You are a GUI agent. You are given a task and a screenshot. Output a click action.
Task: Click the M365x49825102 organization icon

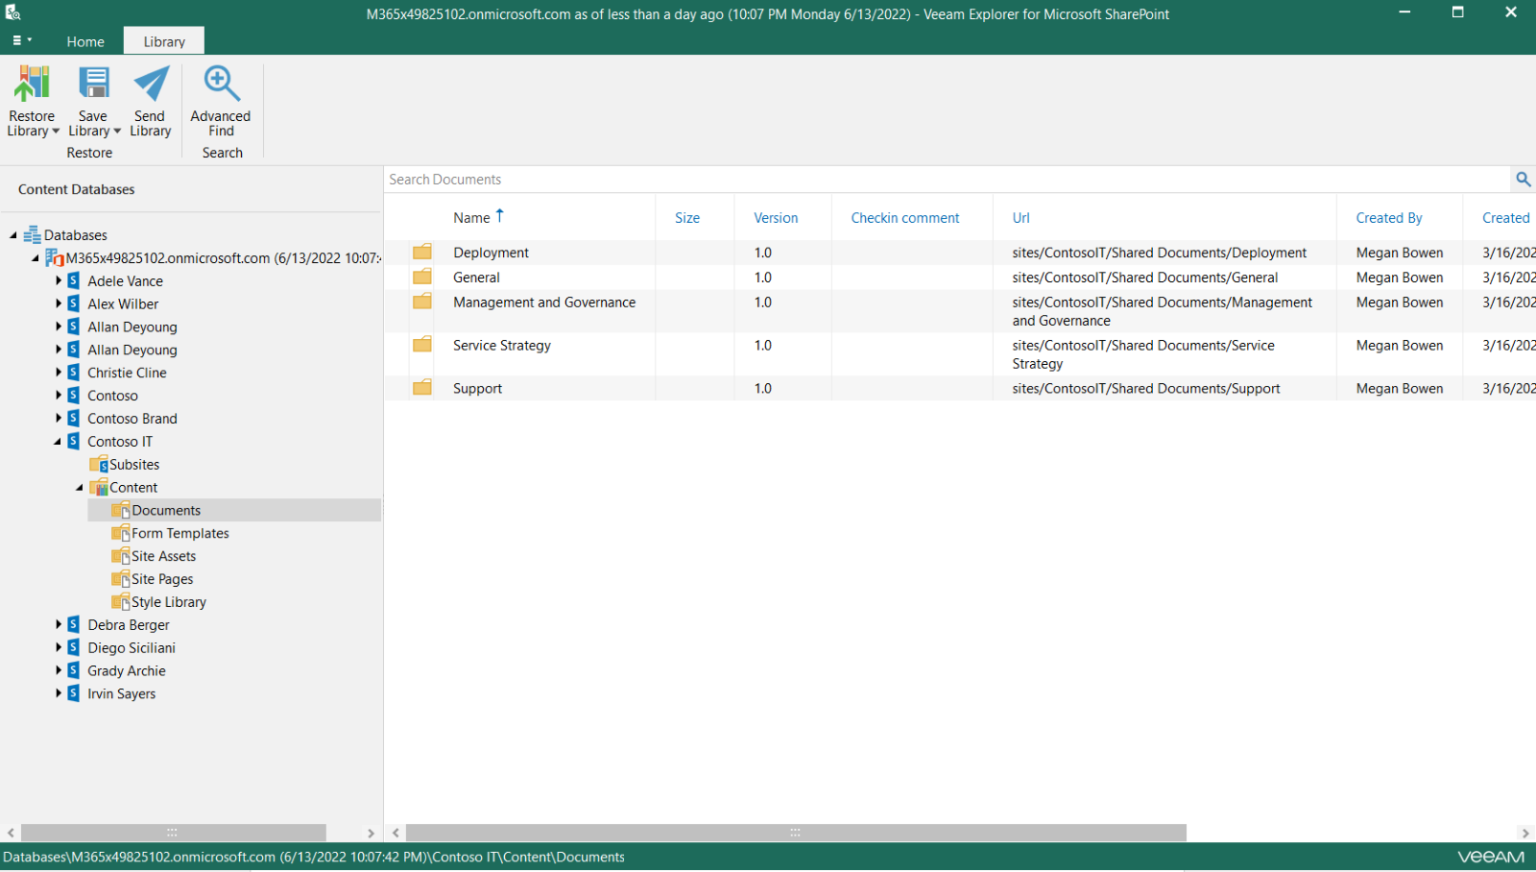53,257
